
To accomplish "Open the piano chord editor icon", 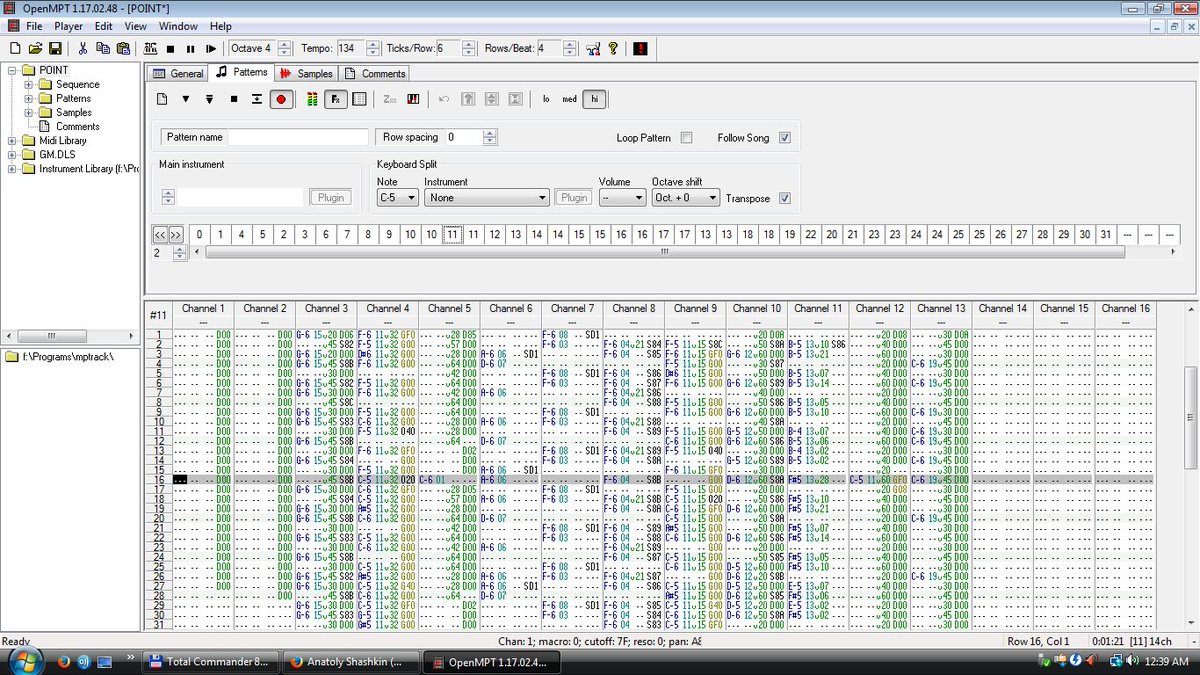I will (414, 99).
